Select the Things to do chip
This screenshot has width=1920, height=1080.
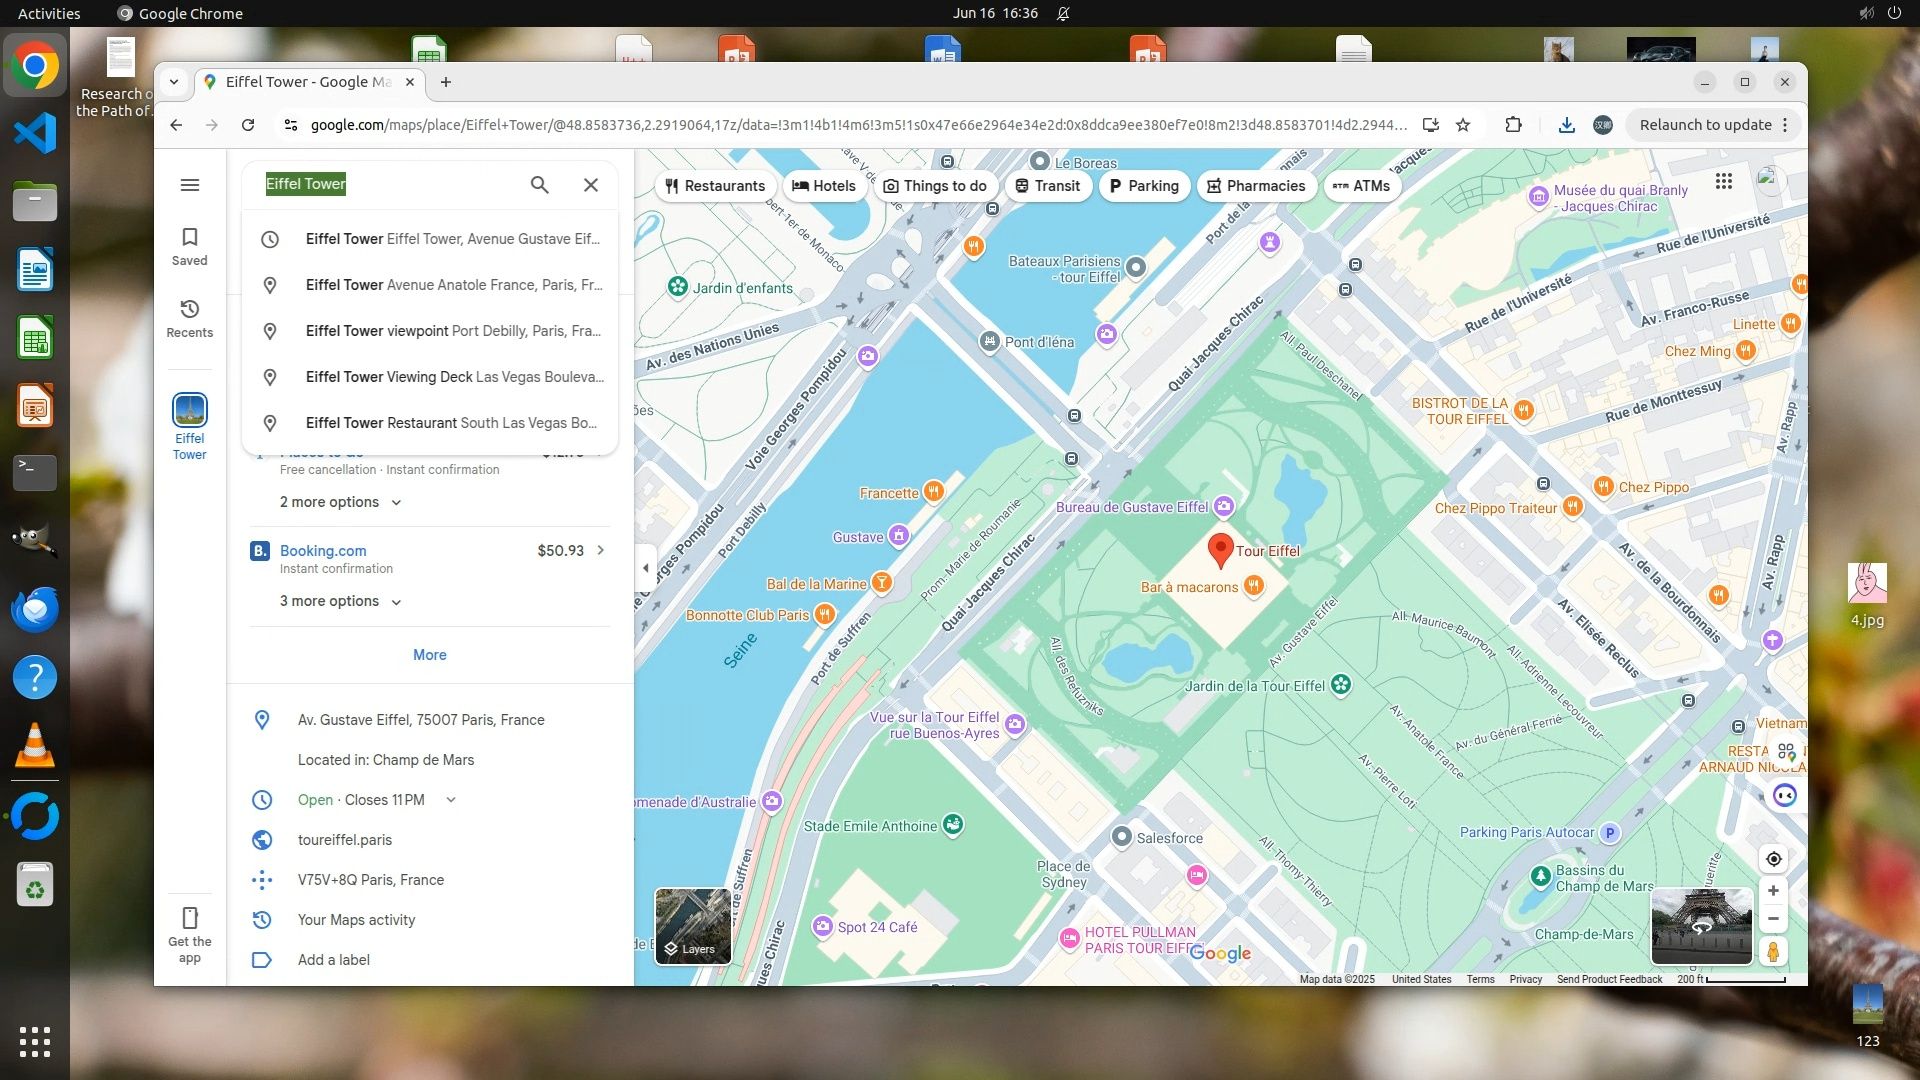935,186
